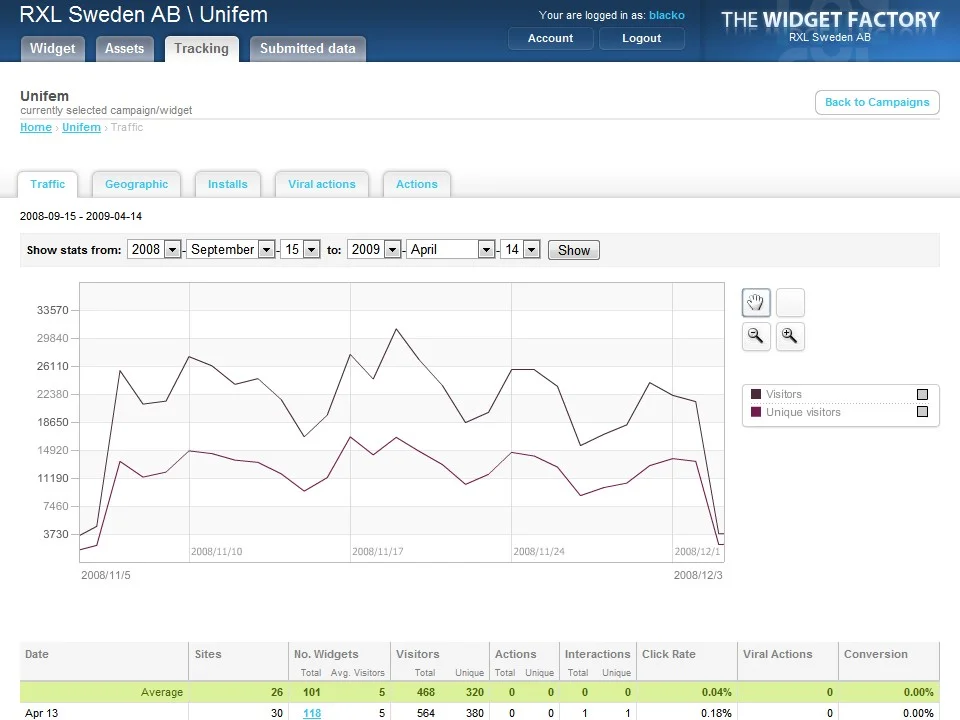Open the start day 15 dropdown
The height and width of the screenshot is (720, 960).
(x=300, y=249)
